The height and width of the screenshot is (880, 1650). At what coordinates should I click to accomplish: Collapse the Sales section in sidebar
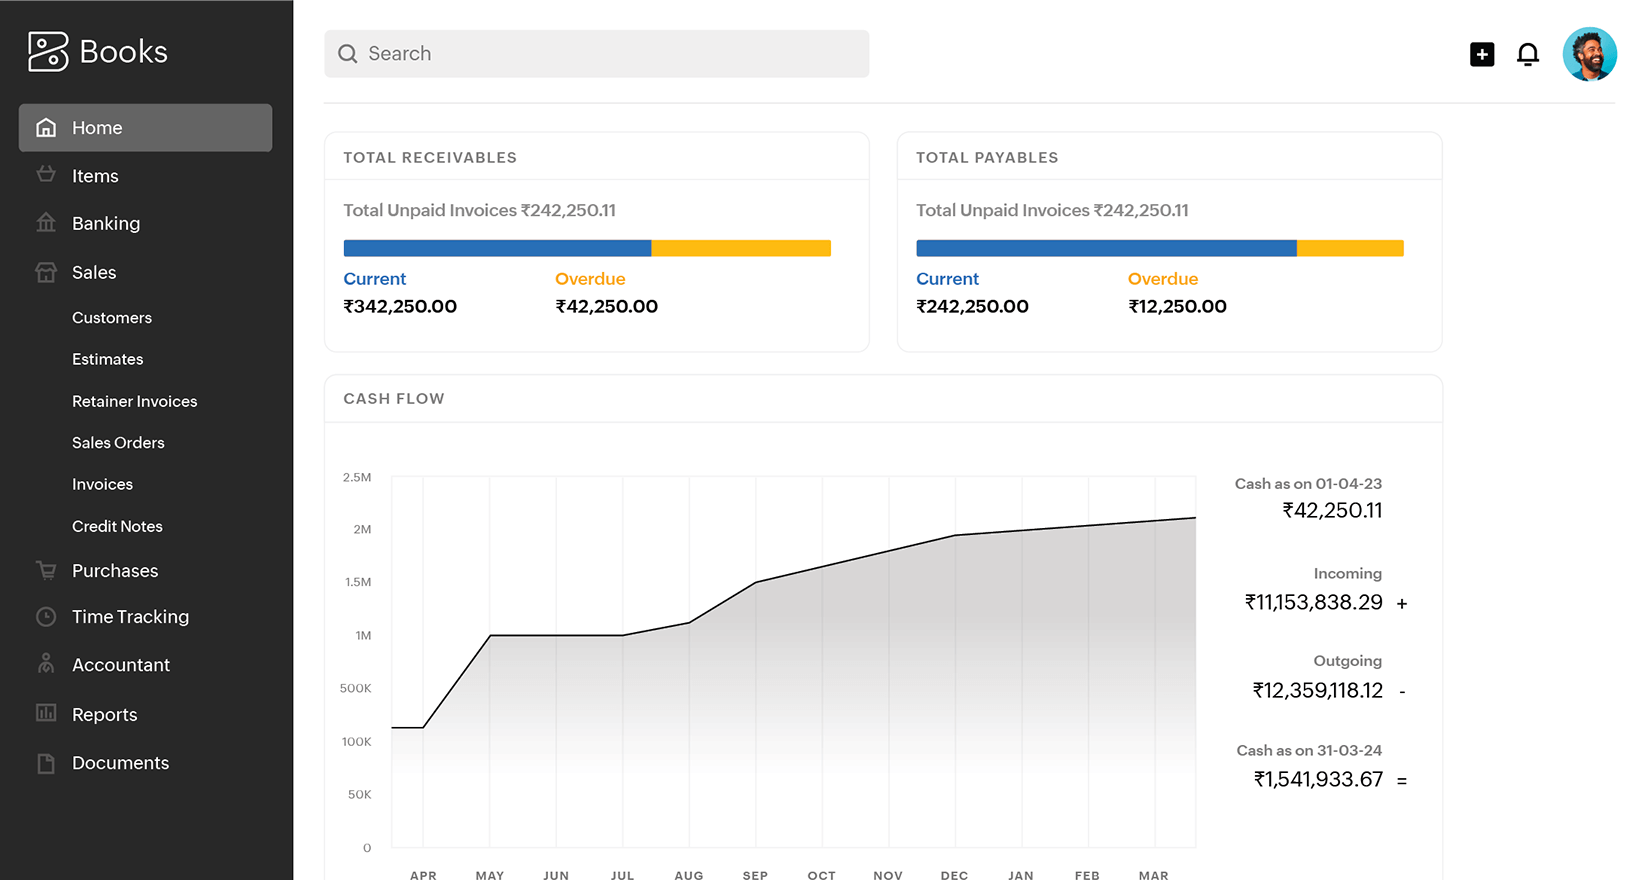point(94,272)
